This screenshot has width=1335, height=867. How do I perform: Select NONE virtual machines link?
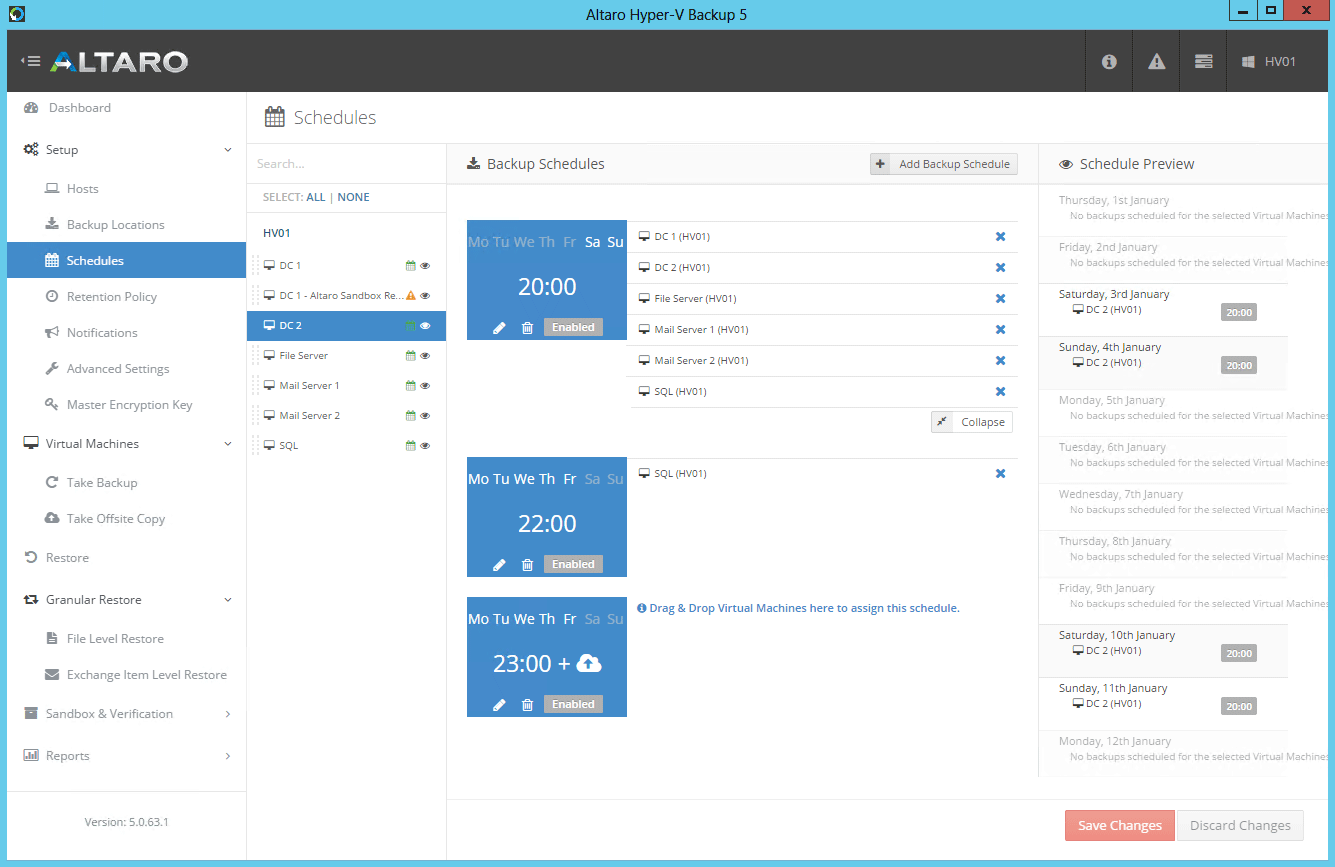(353, 198)
